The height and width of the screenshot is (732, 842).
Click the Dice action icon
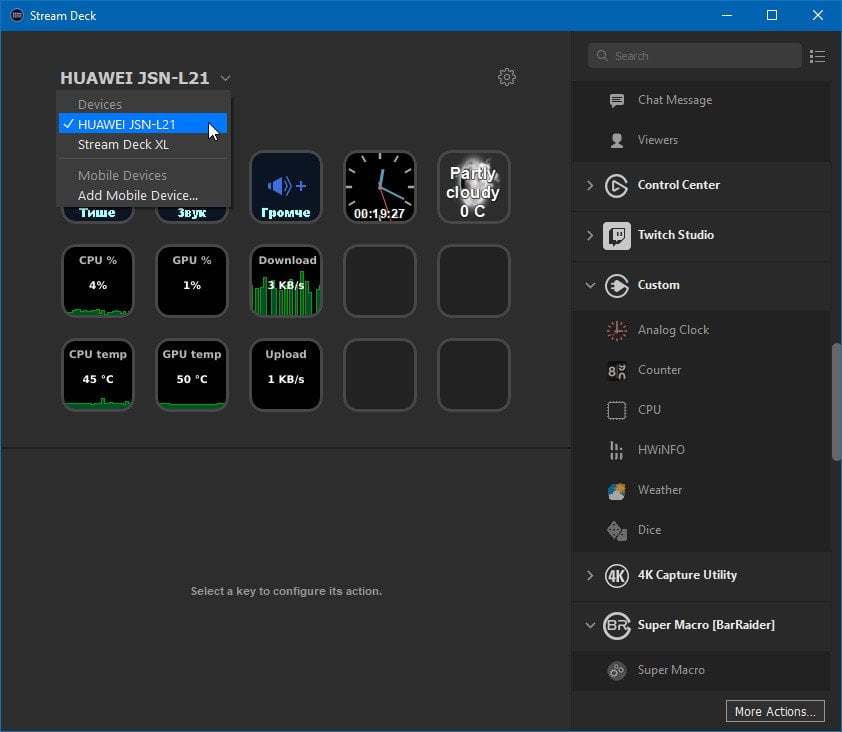tap(616, 531)
